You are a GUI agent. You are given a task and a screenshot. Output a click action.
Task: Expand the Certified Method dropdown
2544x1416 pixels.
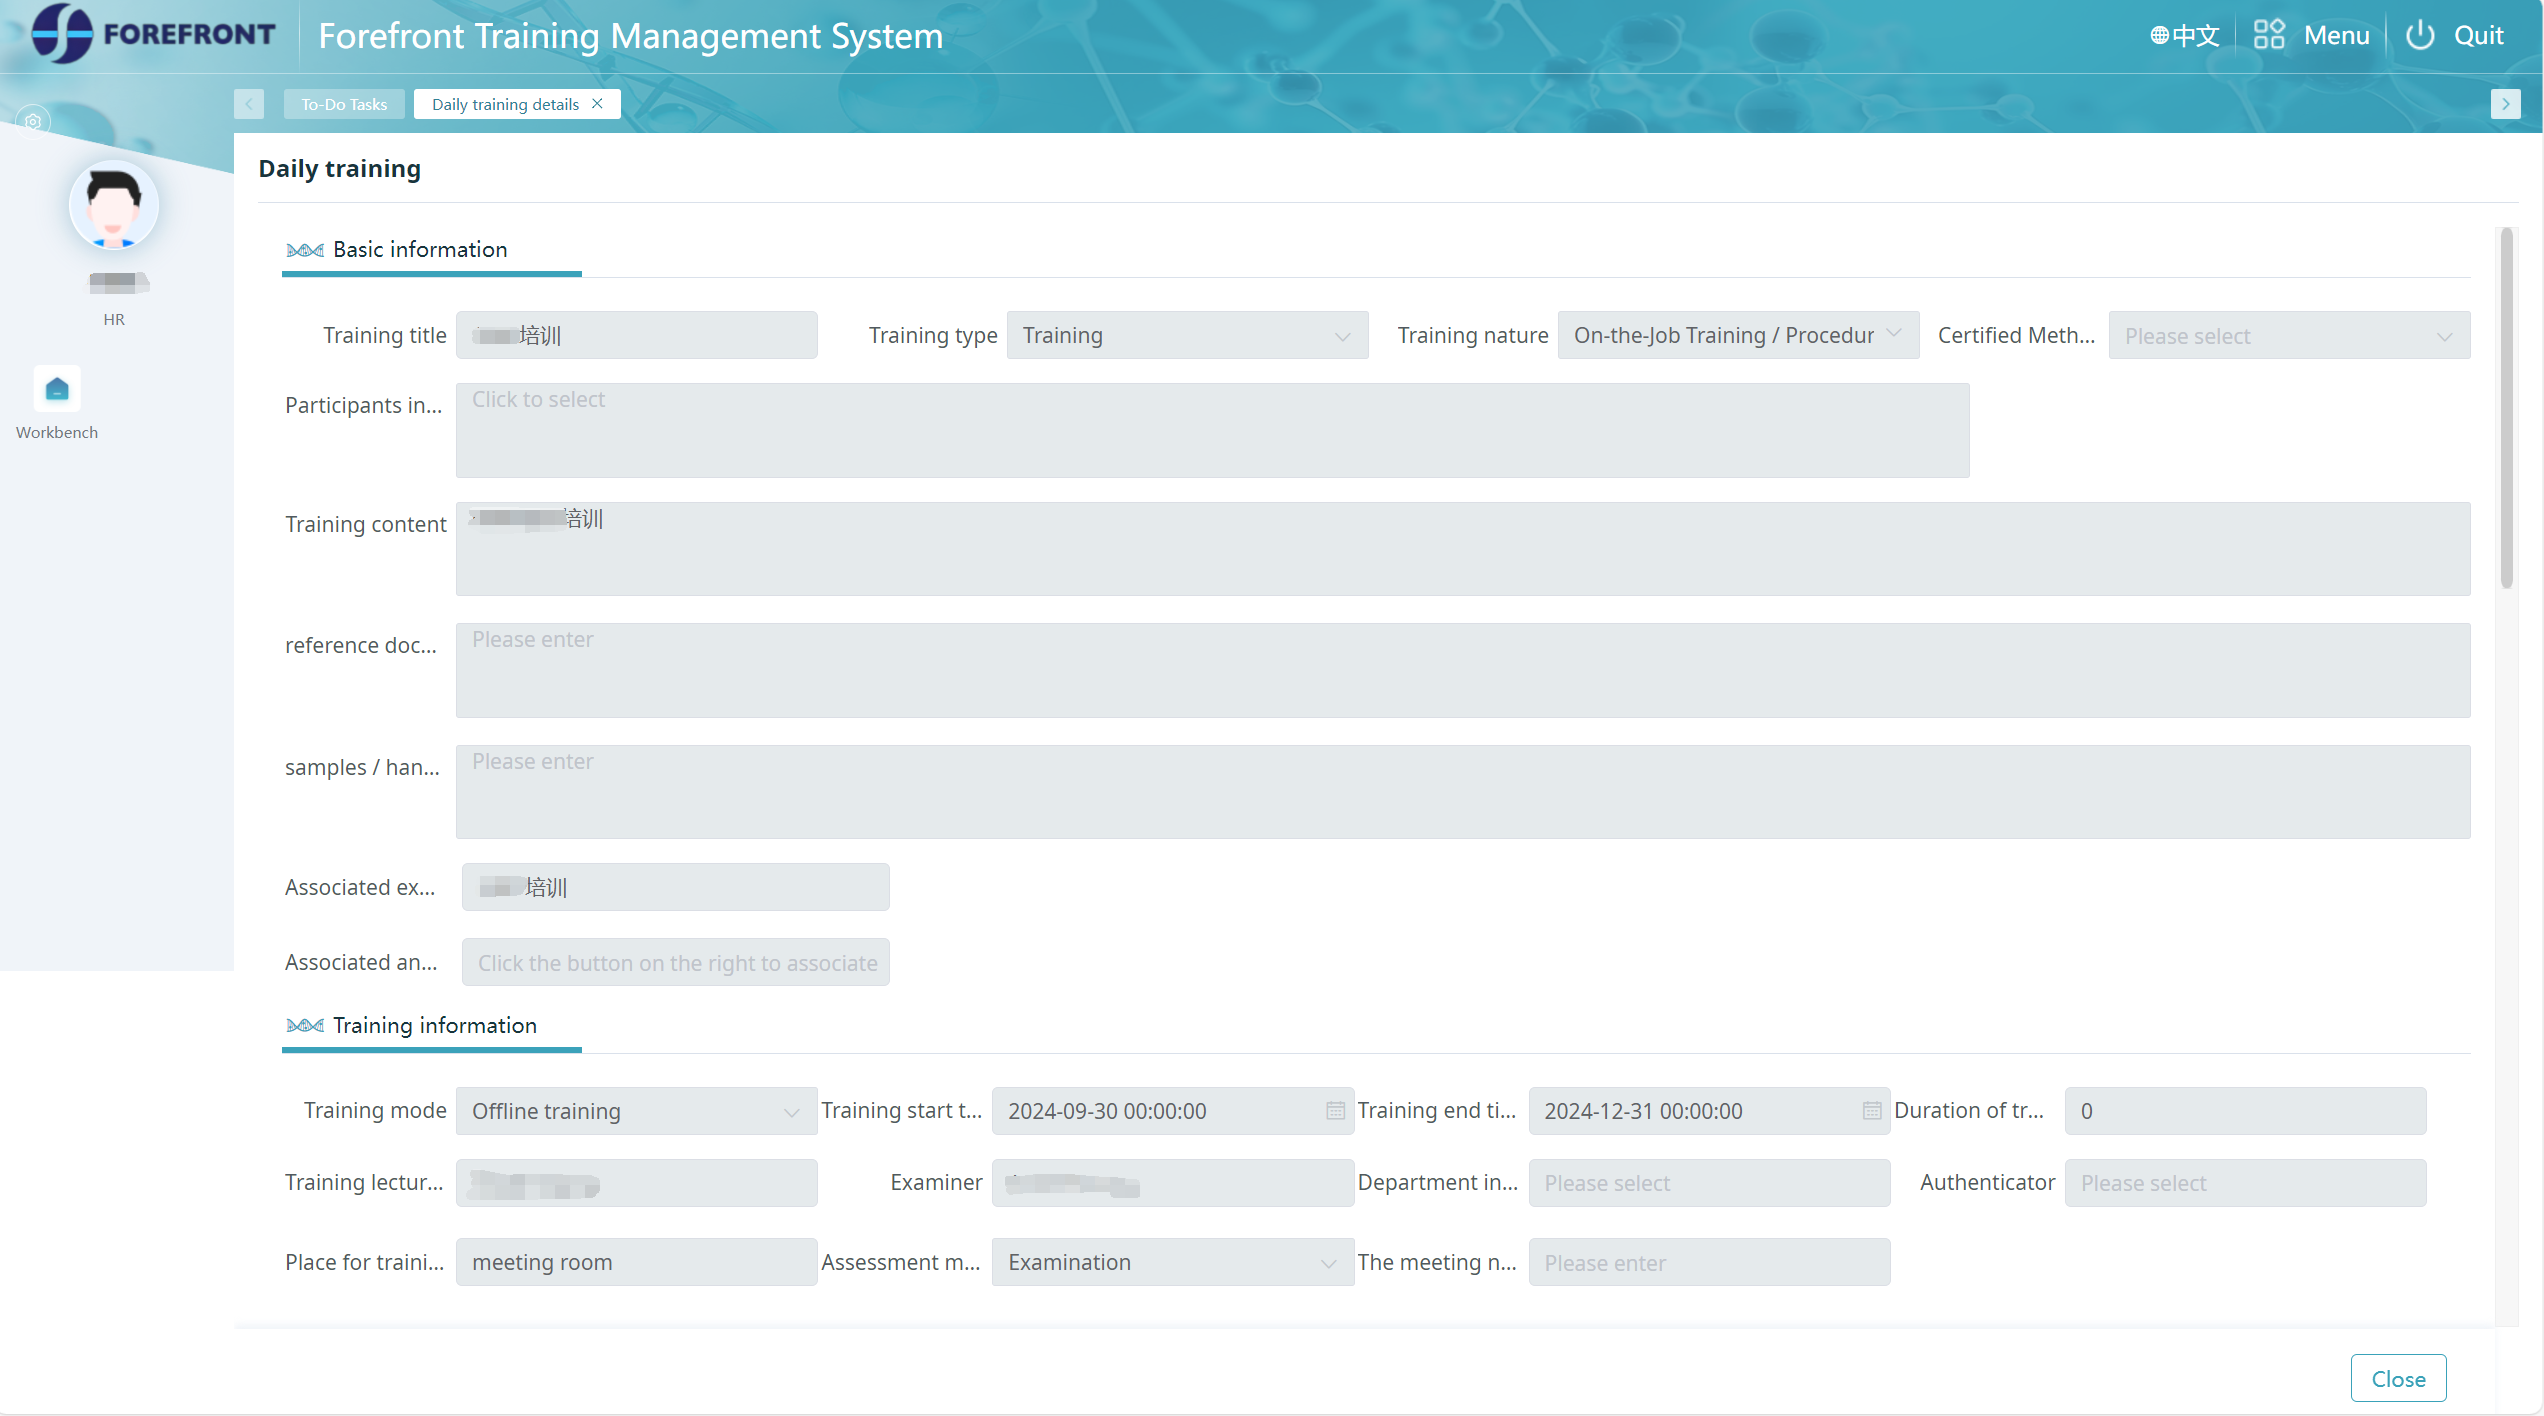click(x=2444, y=337)
